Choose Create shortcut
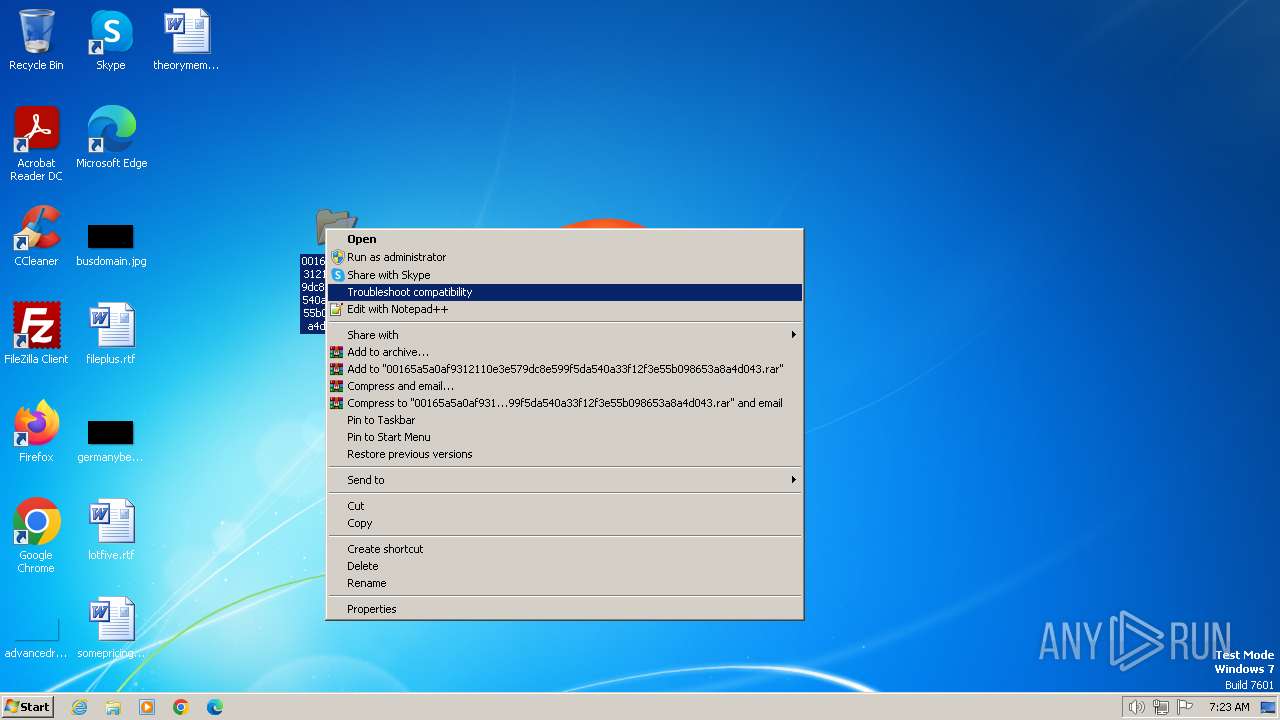The width and height of the screenshot is (1280, 720). pos(565,549)
